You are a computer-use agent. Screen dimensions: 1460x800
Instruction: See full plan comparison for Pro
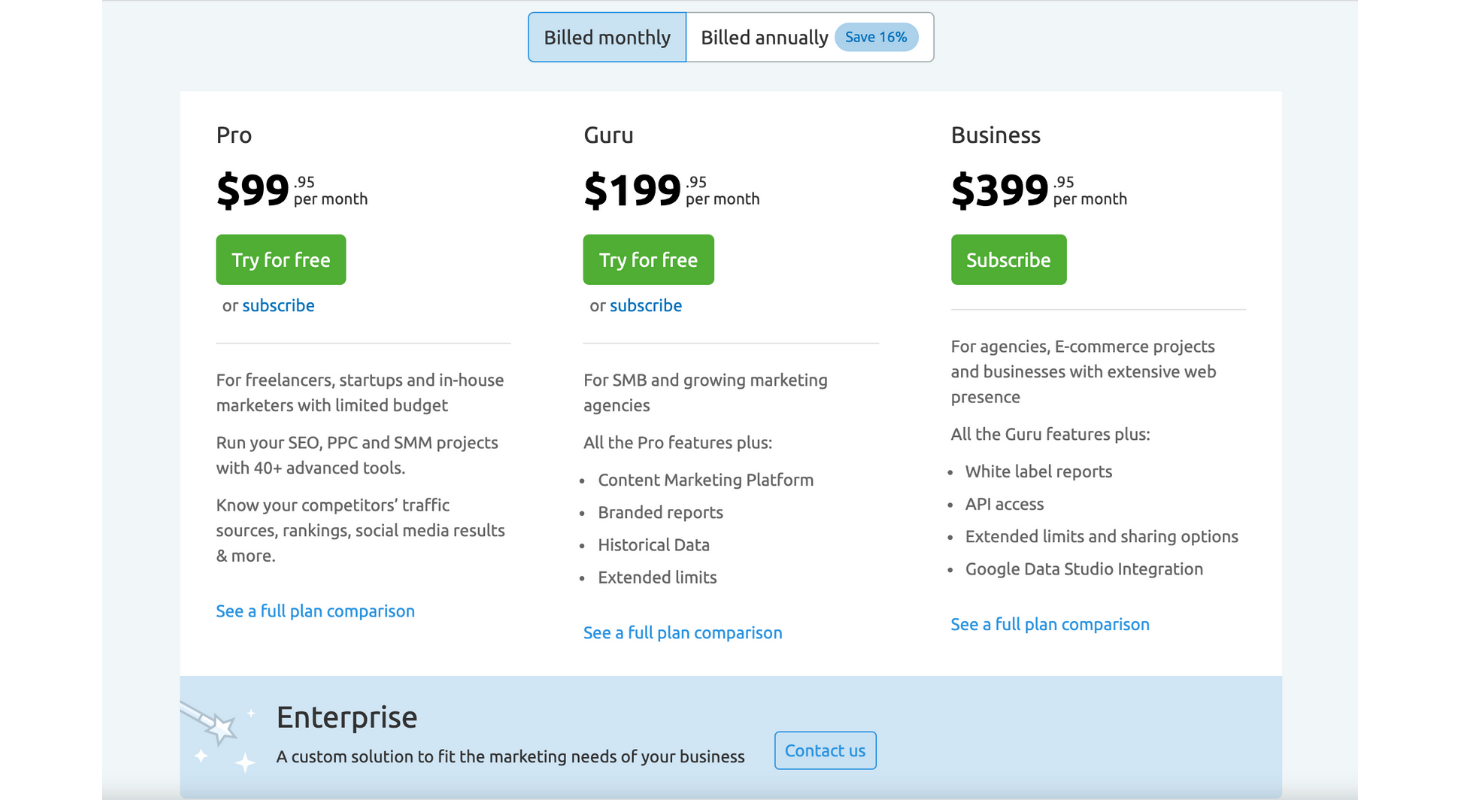pyautogui.click(x=315, y=611)
